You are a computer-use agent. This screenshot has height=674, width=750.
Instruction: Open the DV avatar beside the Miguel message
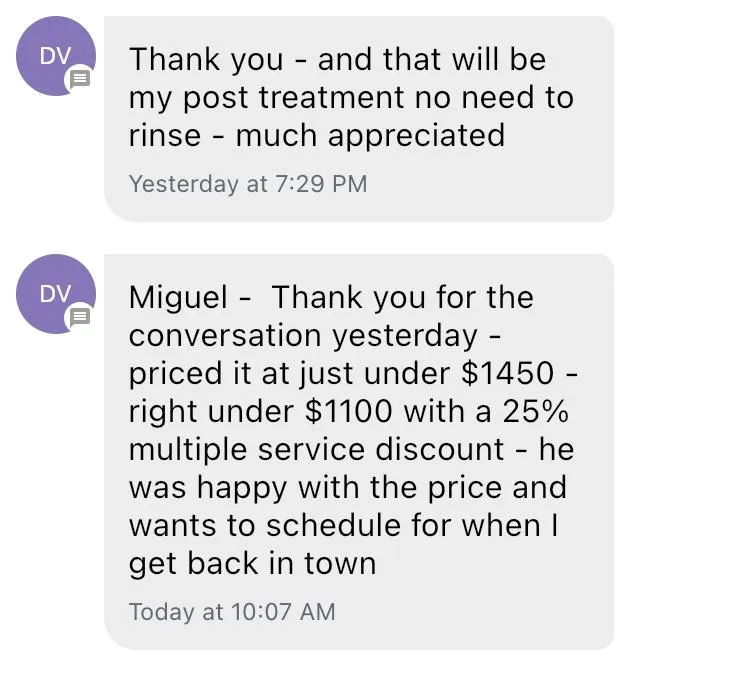(x=56, y=294)
